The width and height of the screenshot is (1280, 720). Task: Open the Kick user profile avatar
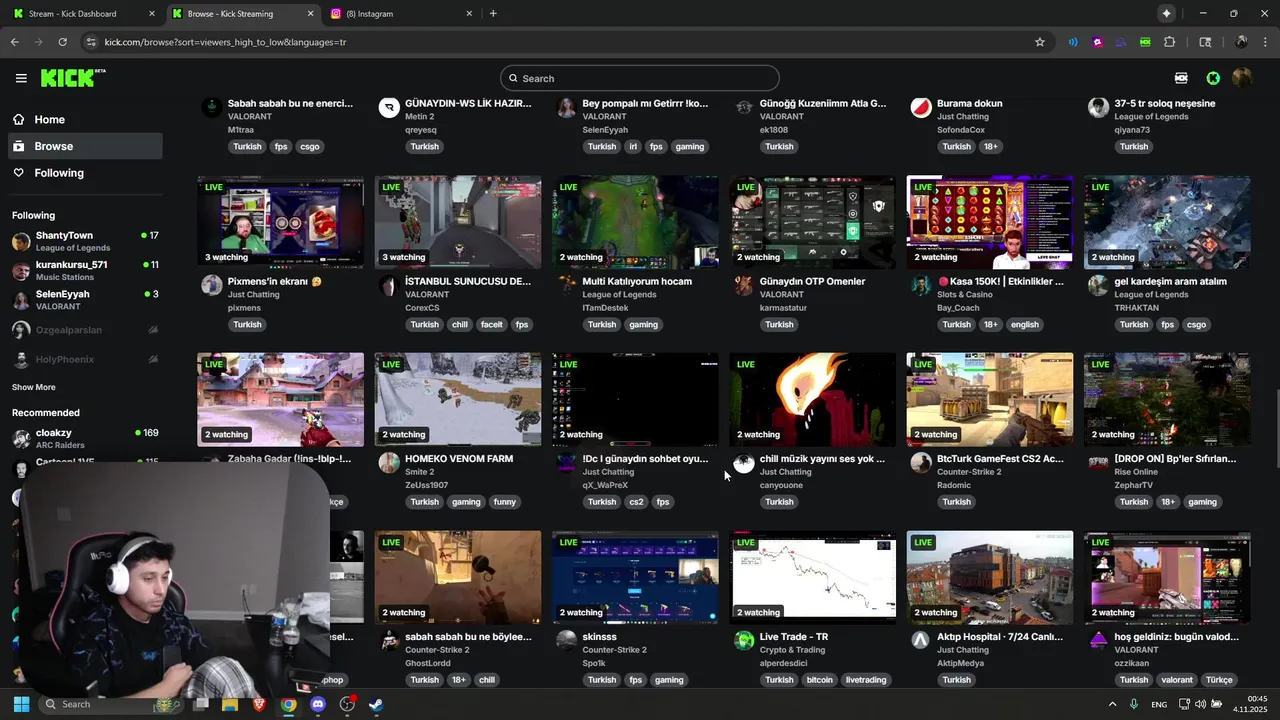pyautogui.click(x=1242, y=78)
